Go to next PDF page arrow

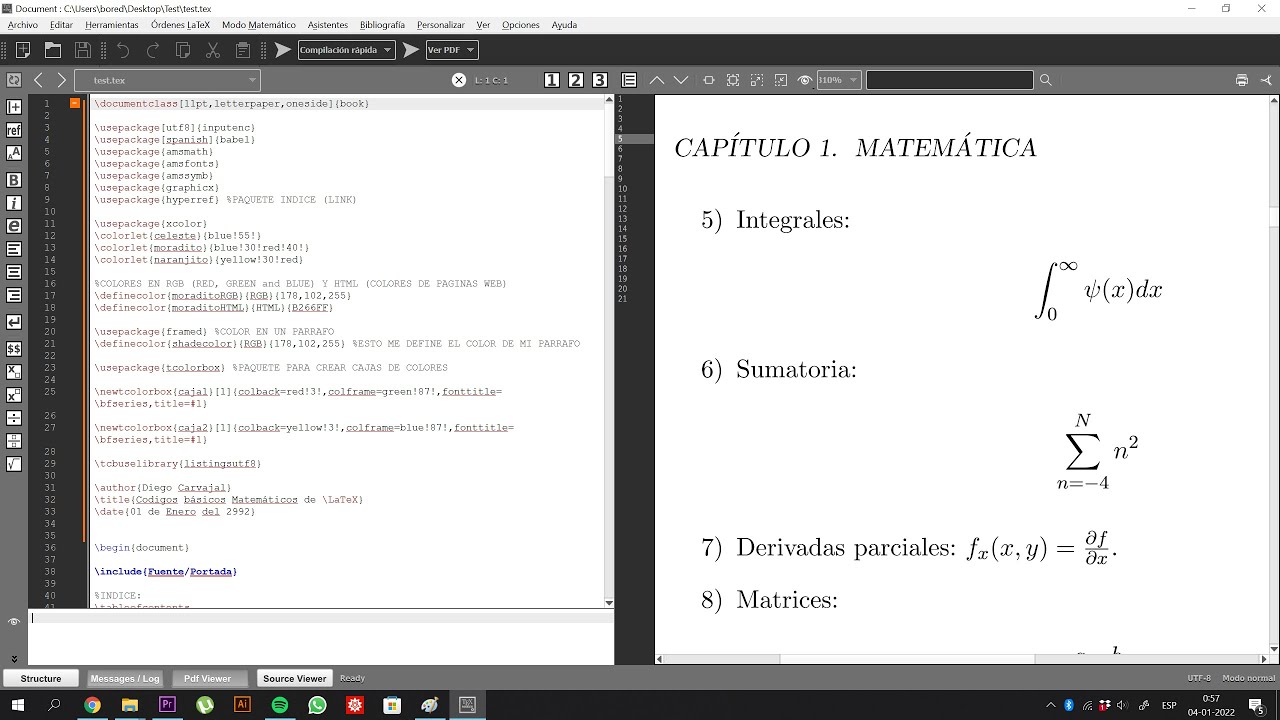[681, 80]
